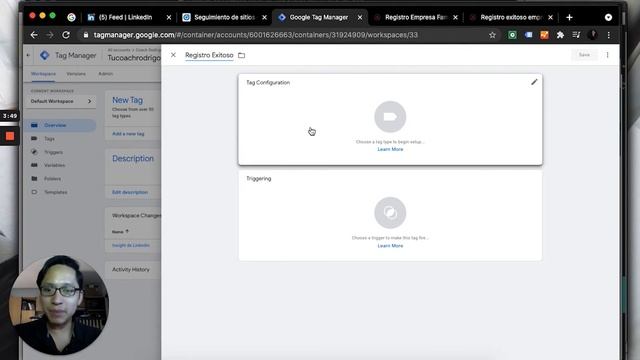640x360 pixels.
Task: Open the Workspace tab
Action: coord(43,74)
